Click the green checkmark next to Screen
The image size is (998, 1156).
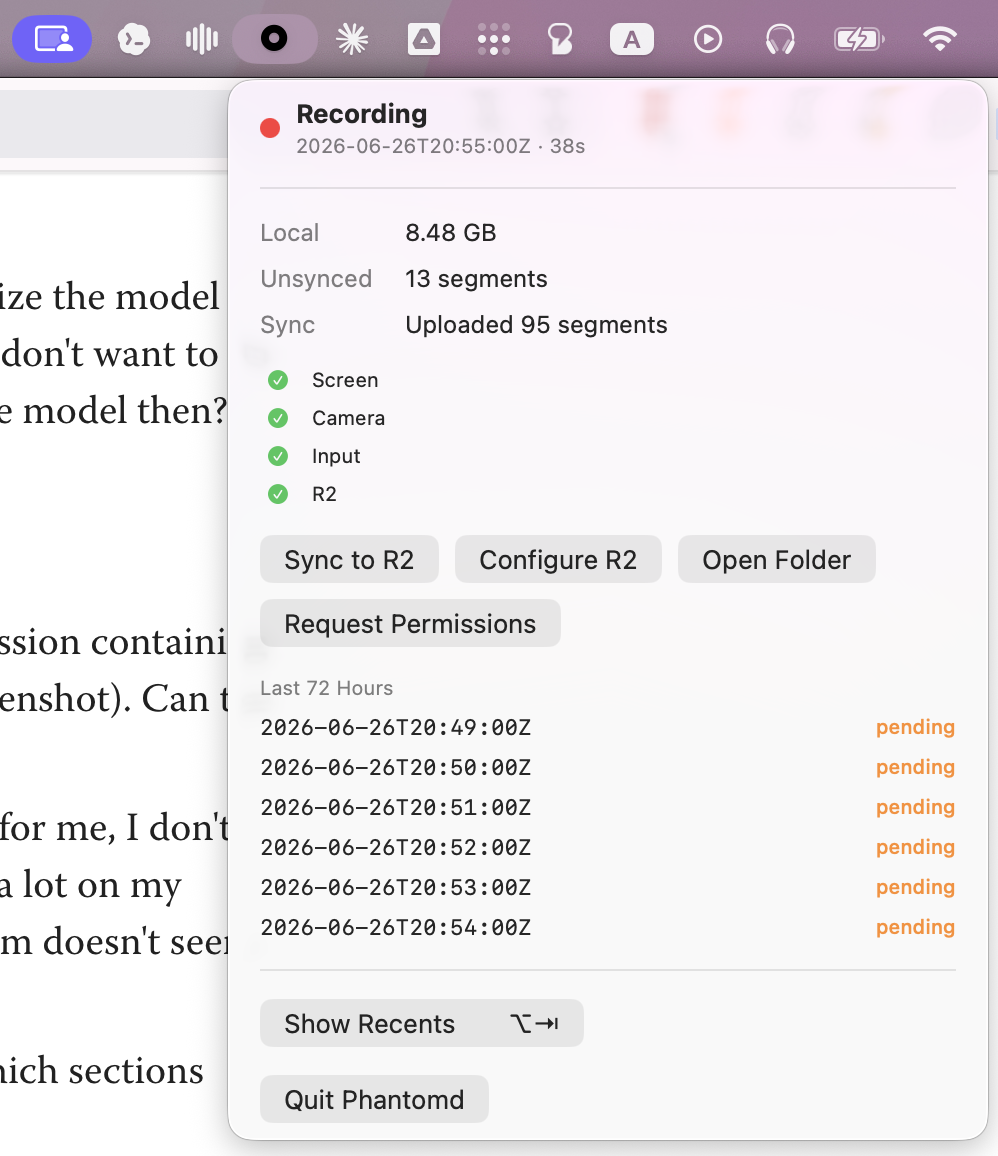point(278,380)
